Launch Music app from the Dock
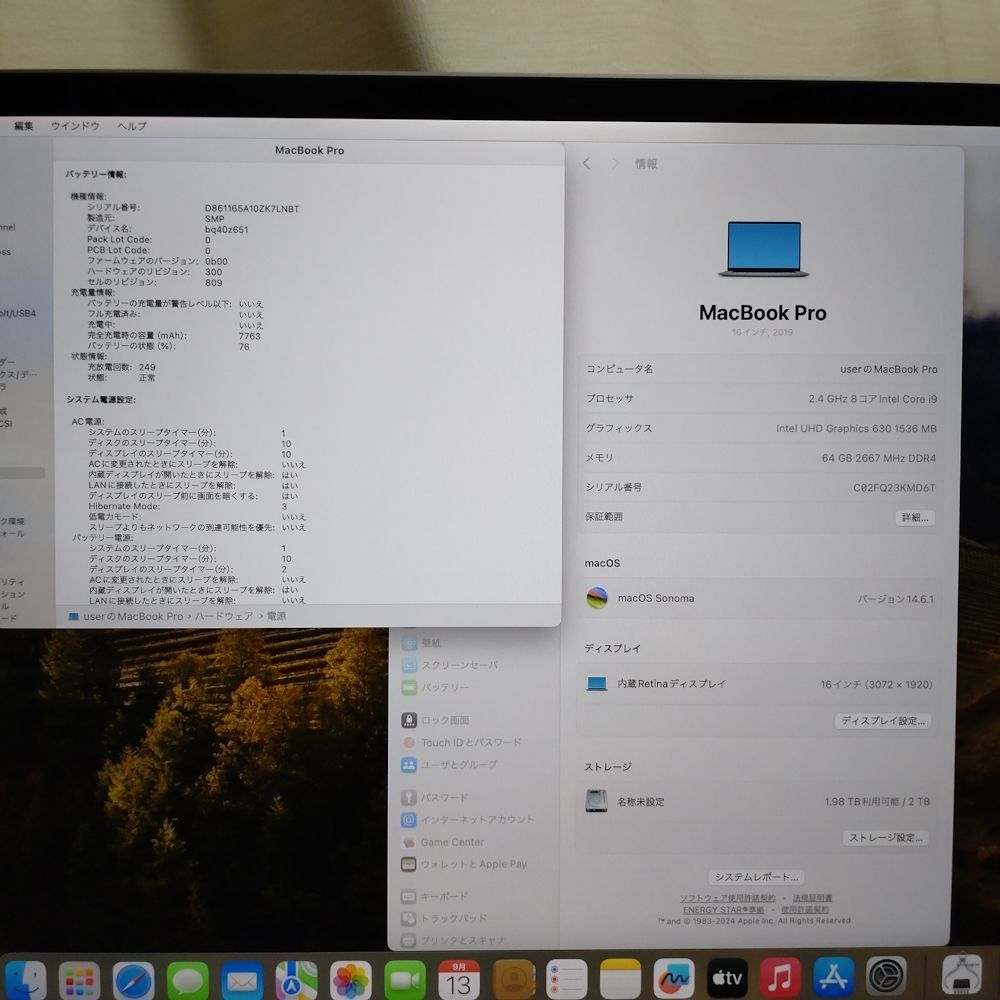The height and width of the screenshot is (1000, 1000). [x=781, y=978]
